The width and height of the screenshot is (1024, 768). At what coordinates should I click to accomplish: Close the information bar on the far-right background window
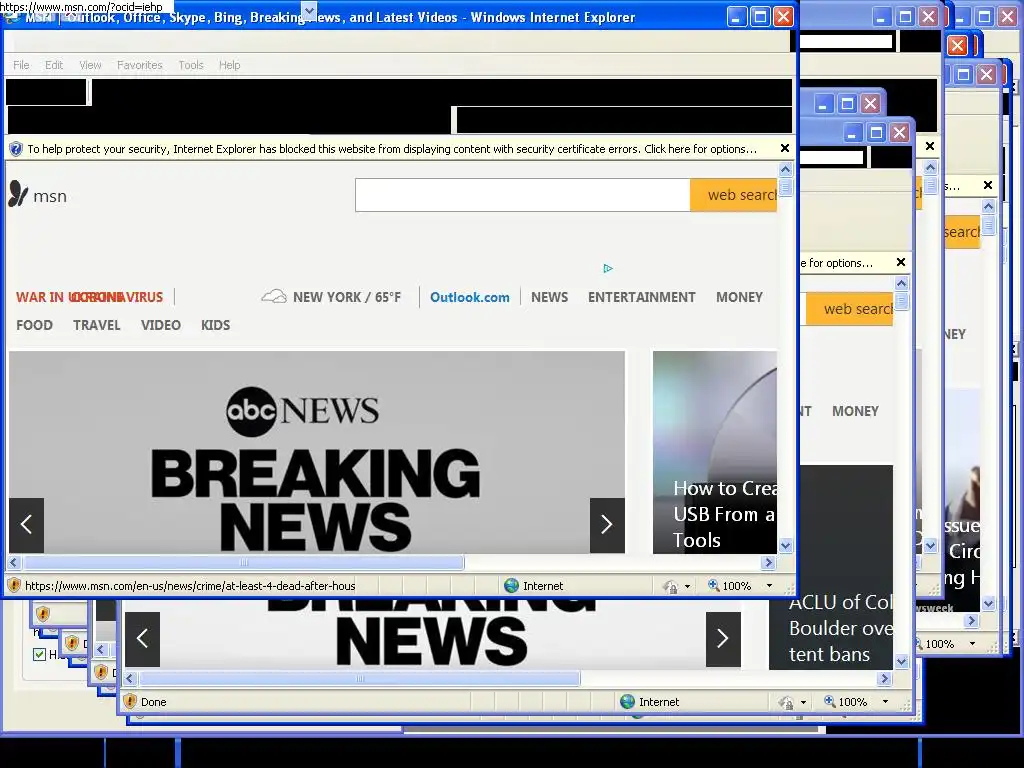click(x=988, y=185)
